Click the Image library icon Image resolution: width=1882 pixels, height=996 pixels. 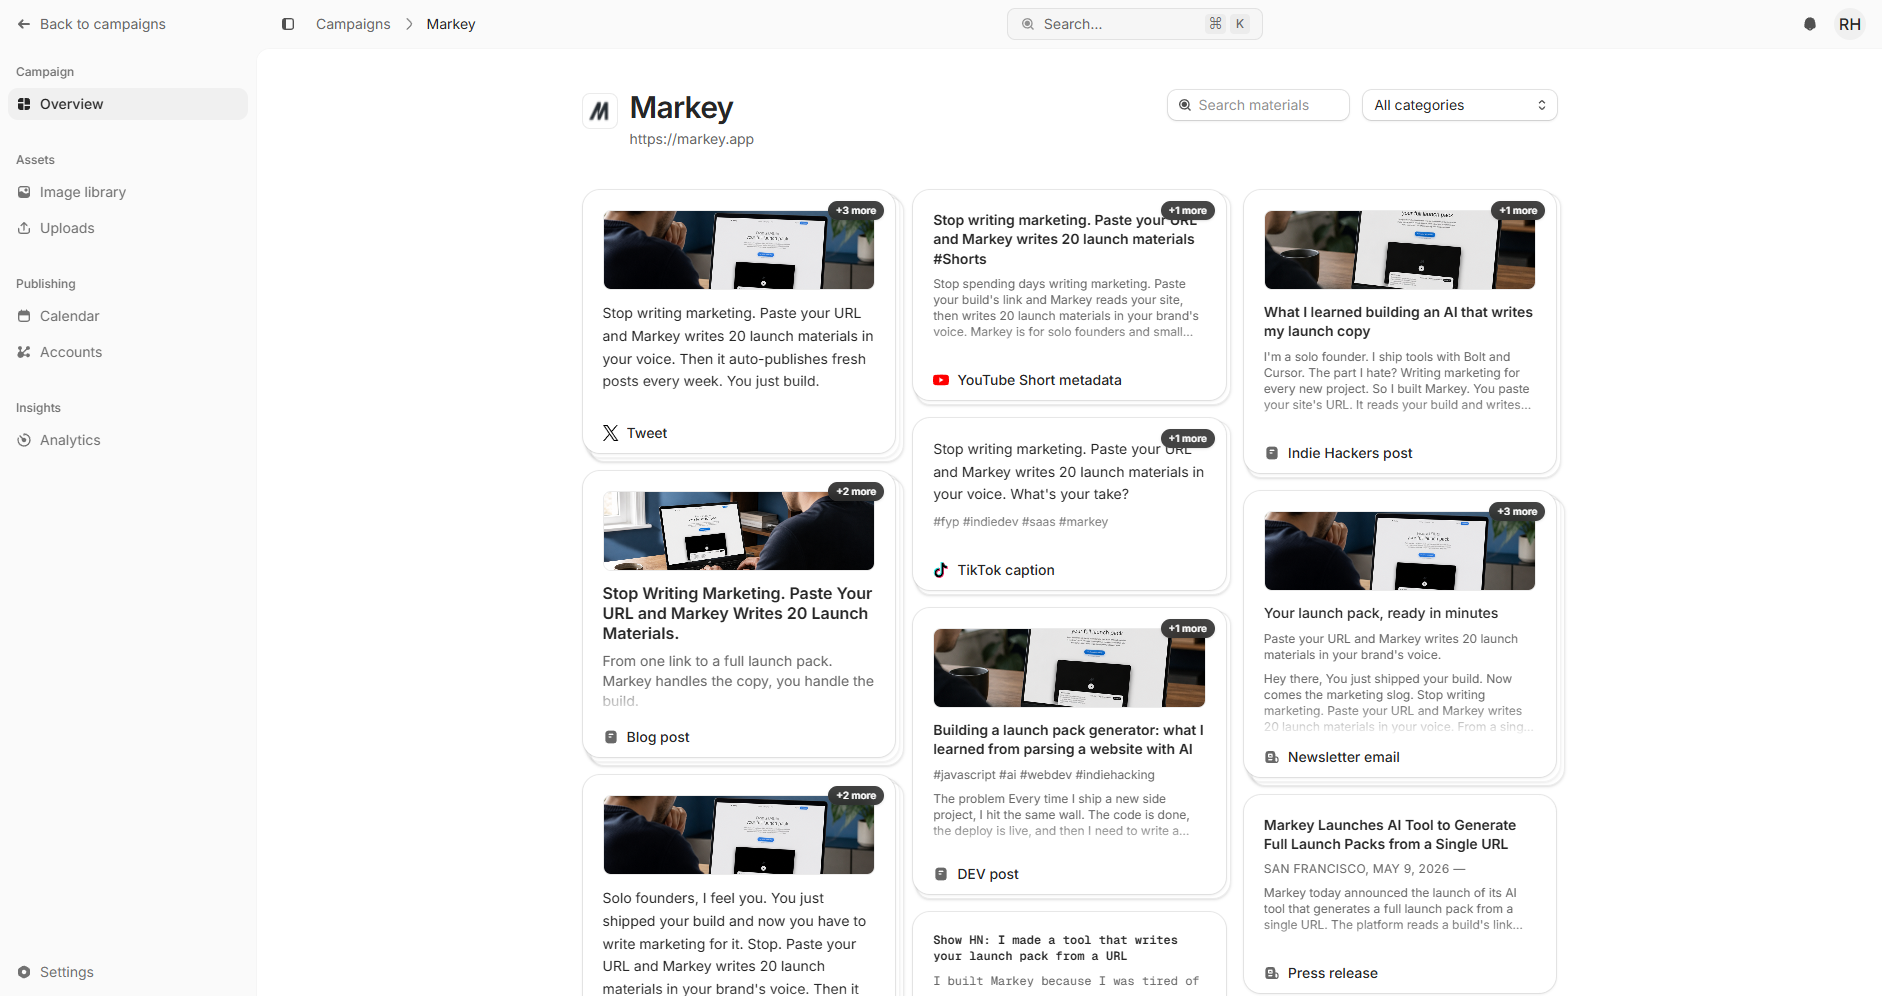[24, 192]
